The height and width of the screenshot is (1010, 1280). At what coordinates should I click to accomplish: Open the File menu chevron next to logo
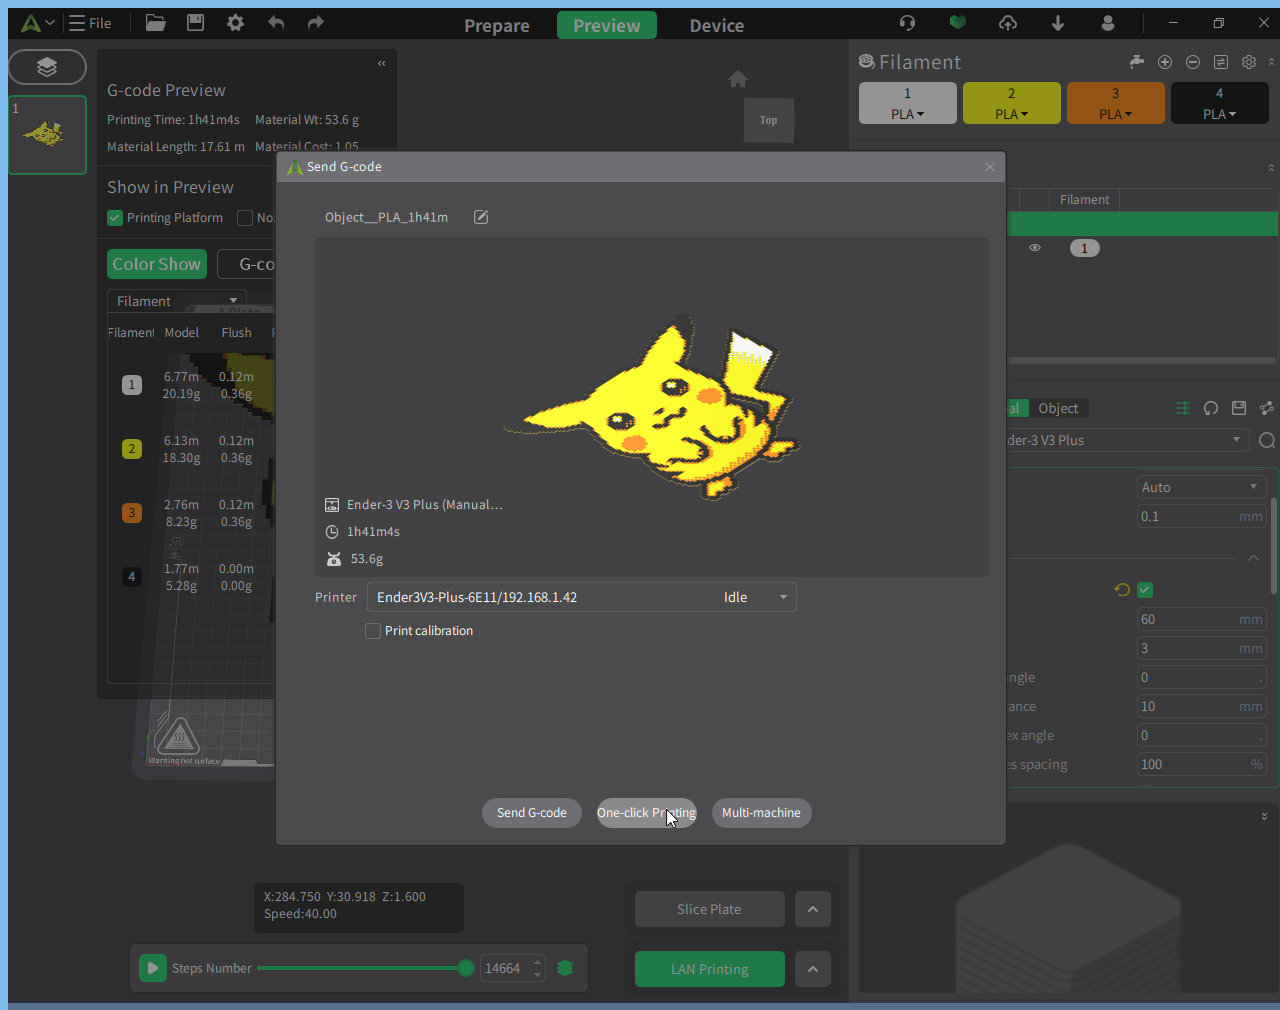coord(50,22)
